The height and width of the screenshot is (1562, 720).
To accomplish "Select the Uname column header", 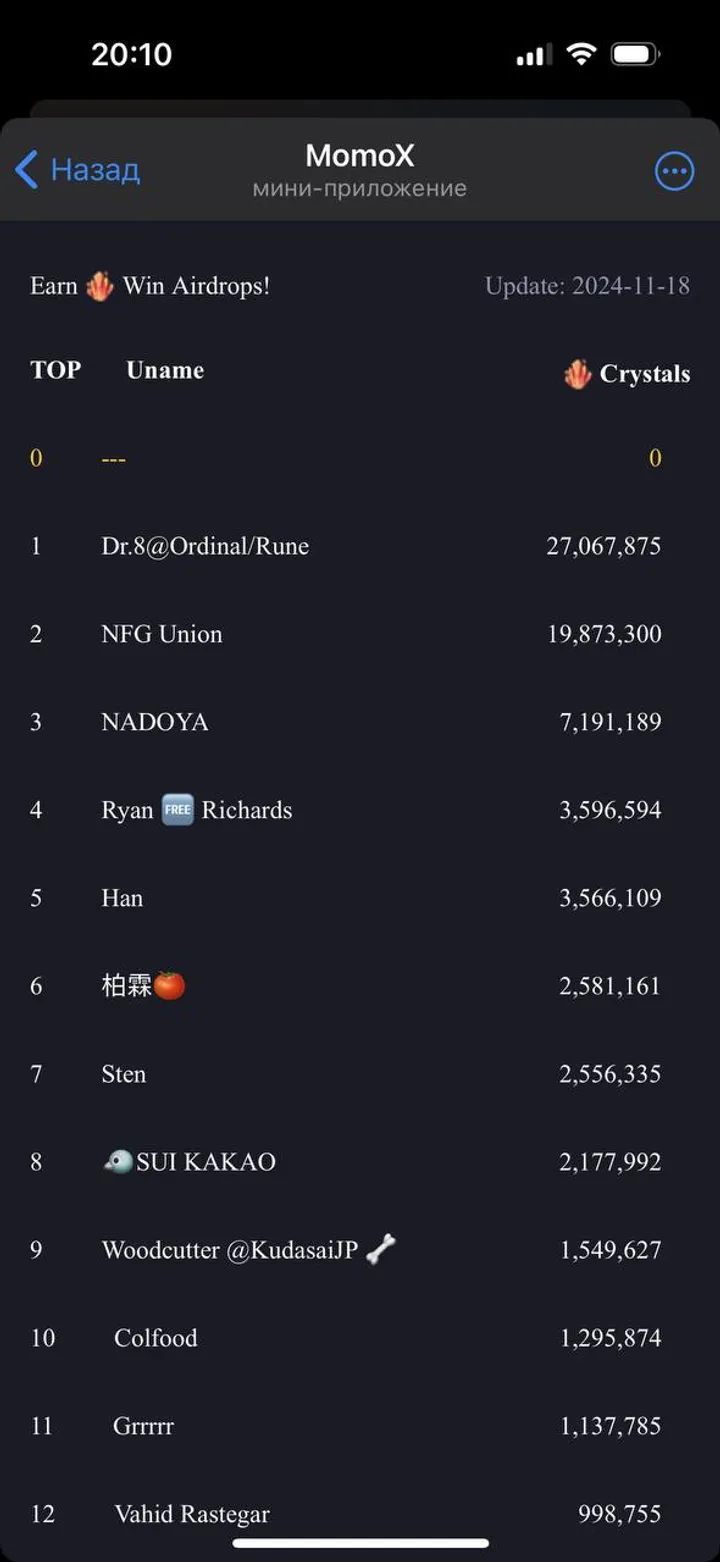I will pos(165,370).
